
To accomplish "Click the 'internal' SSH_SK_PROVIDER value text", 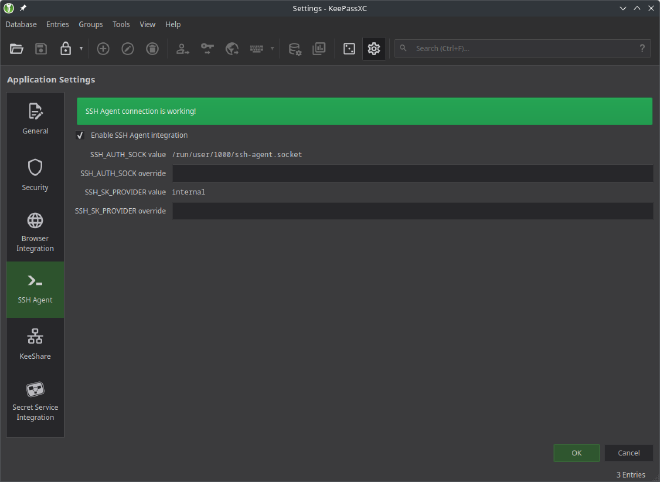I will tap(189, 192).
